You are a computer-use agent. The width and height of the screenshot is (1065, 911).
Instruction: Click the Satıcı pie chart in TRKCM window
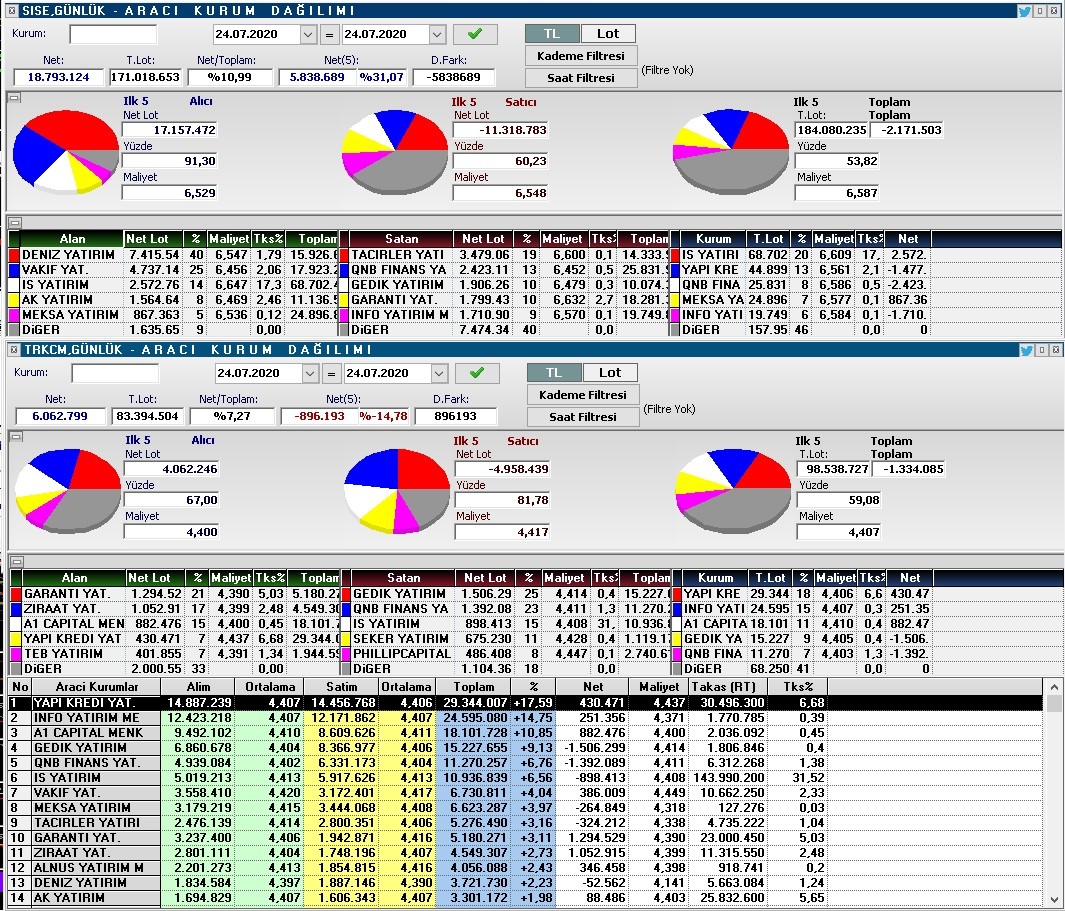[x=397, y=490]
